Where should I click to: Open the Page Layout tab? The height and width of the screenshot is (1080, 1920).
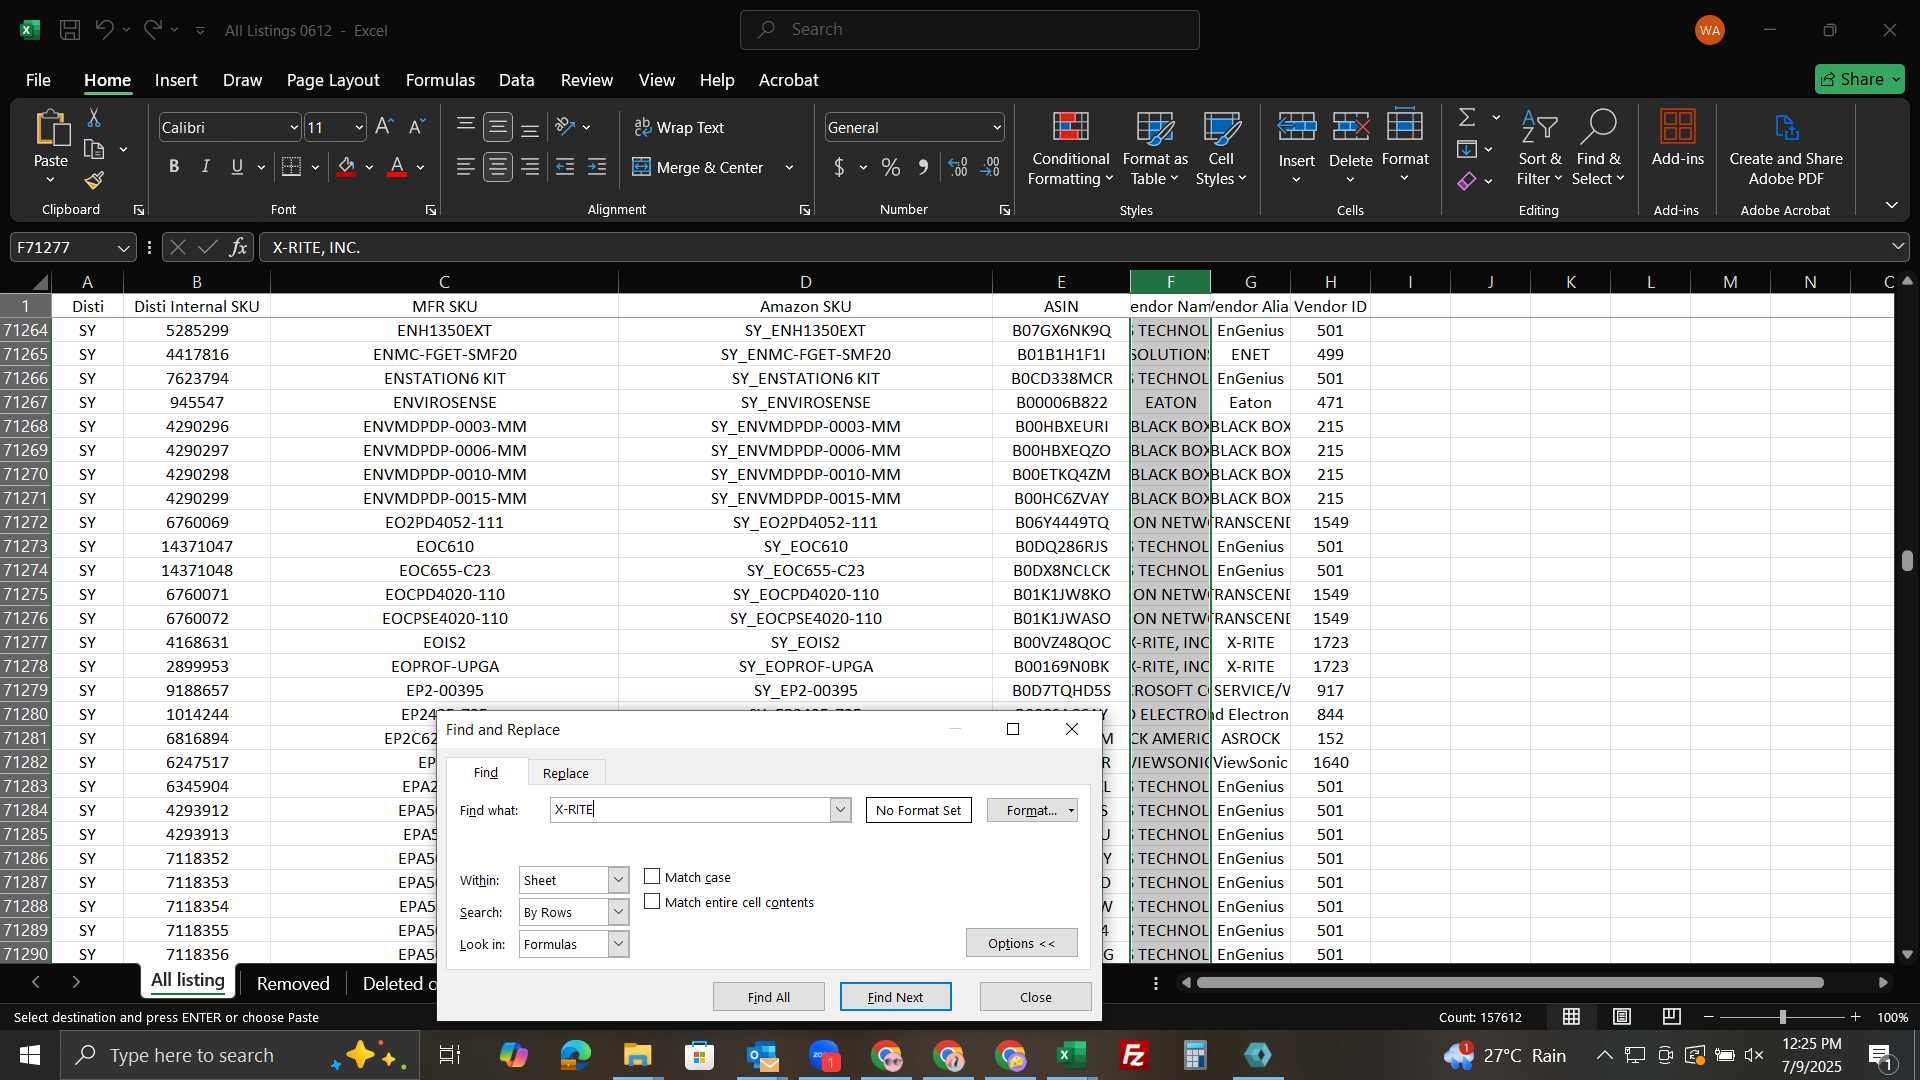point(333,80)
